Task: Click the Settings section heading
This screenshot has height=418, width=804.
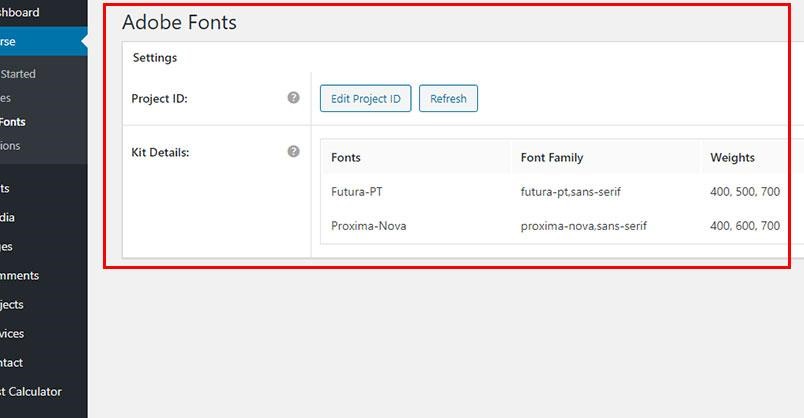Action: coord(155,57)
